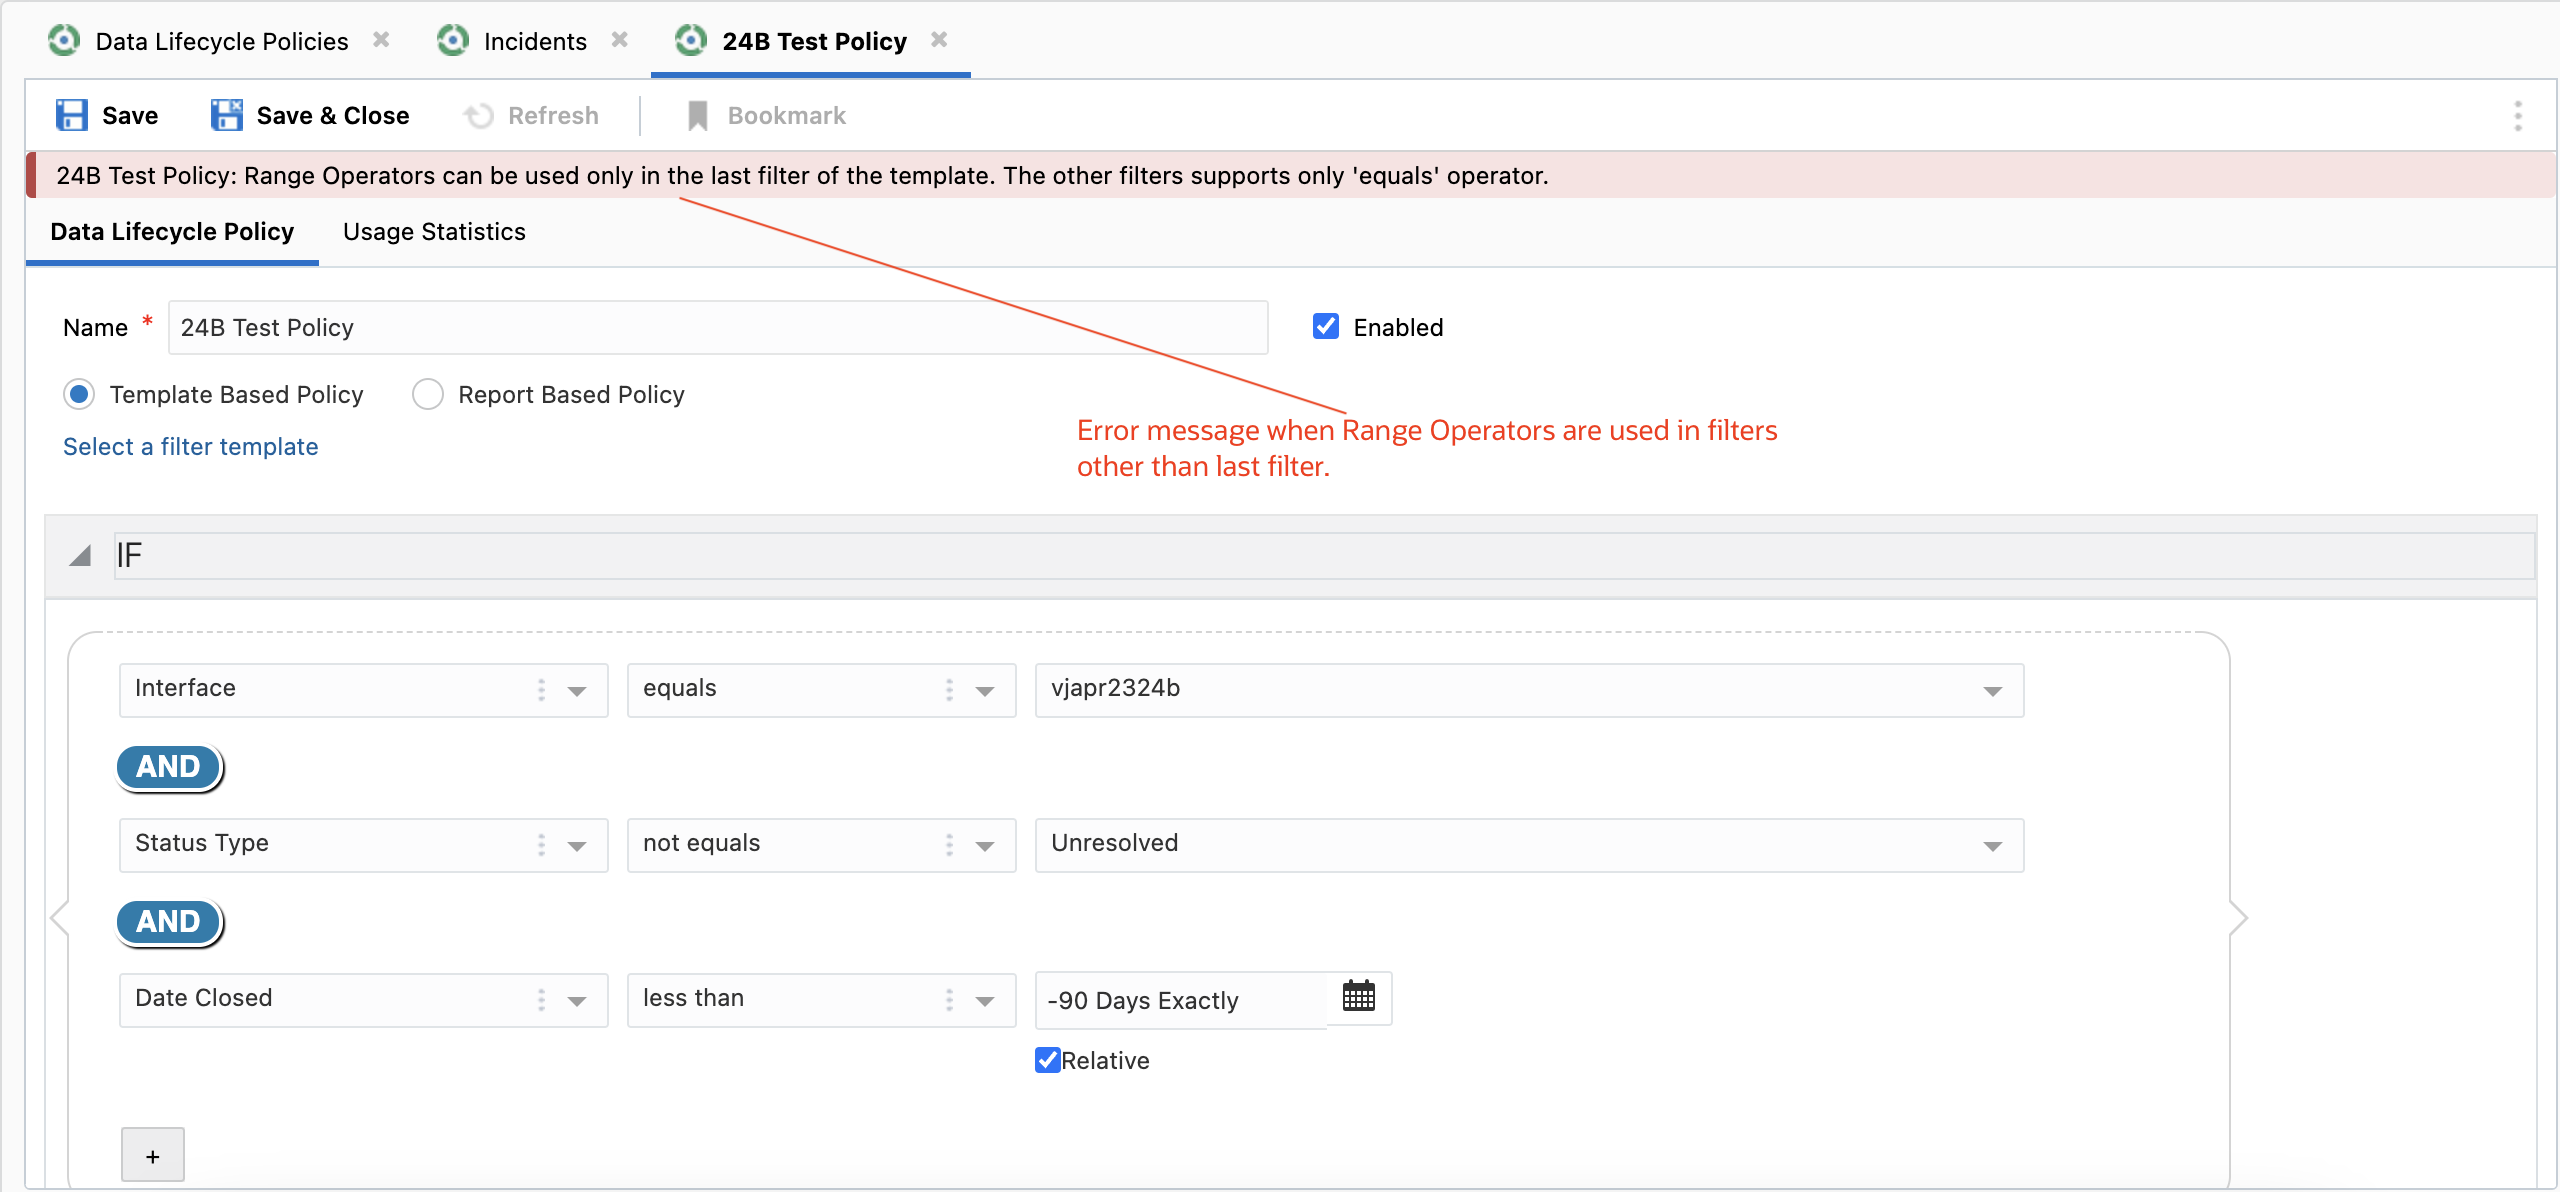Click the Bookmark flag icon

point(698,116)
